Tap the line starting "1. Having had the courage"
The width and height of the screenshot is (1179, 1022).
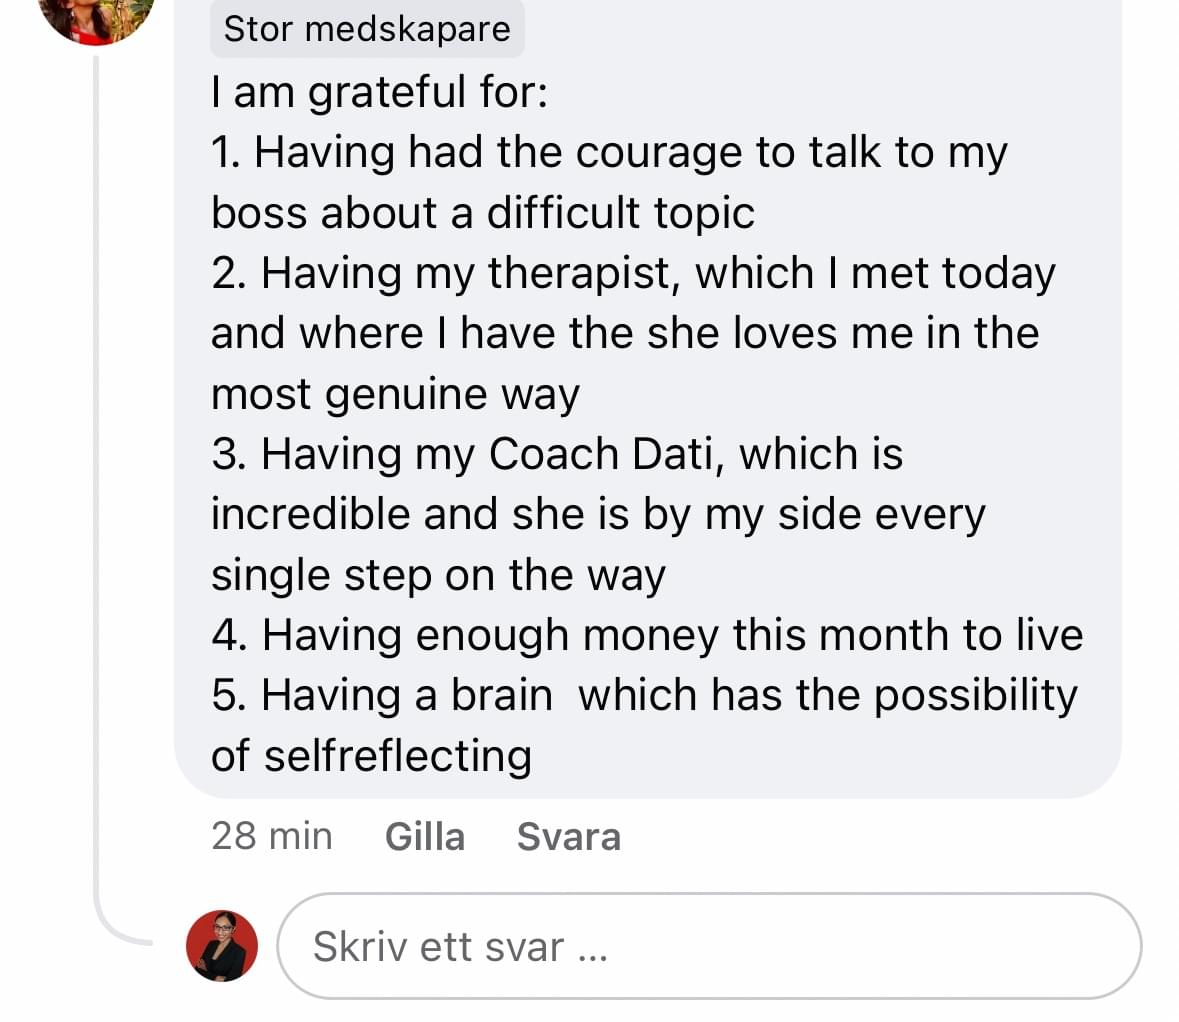[609, 153]
